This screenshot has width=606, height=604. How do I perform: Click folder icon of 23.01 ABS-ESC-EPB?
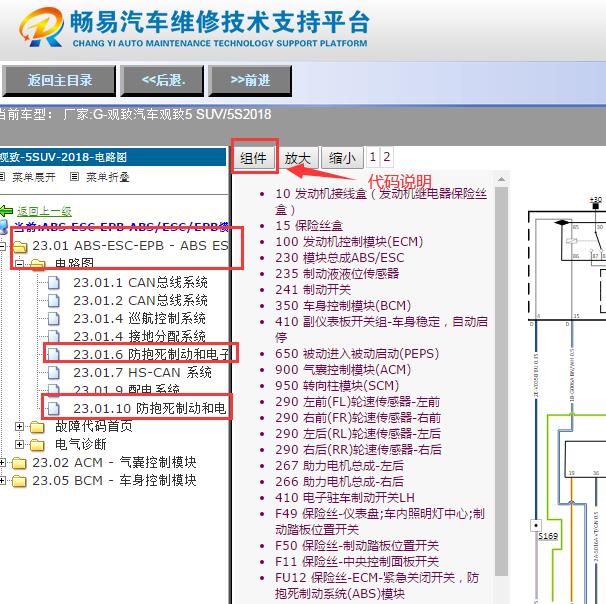pos(20,246)
